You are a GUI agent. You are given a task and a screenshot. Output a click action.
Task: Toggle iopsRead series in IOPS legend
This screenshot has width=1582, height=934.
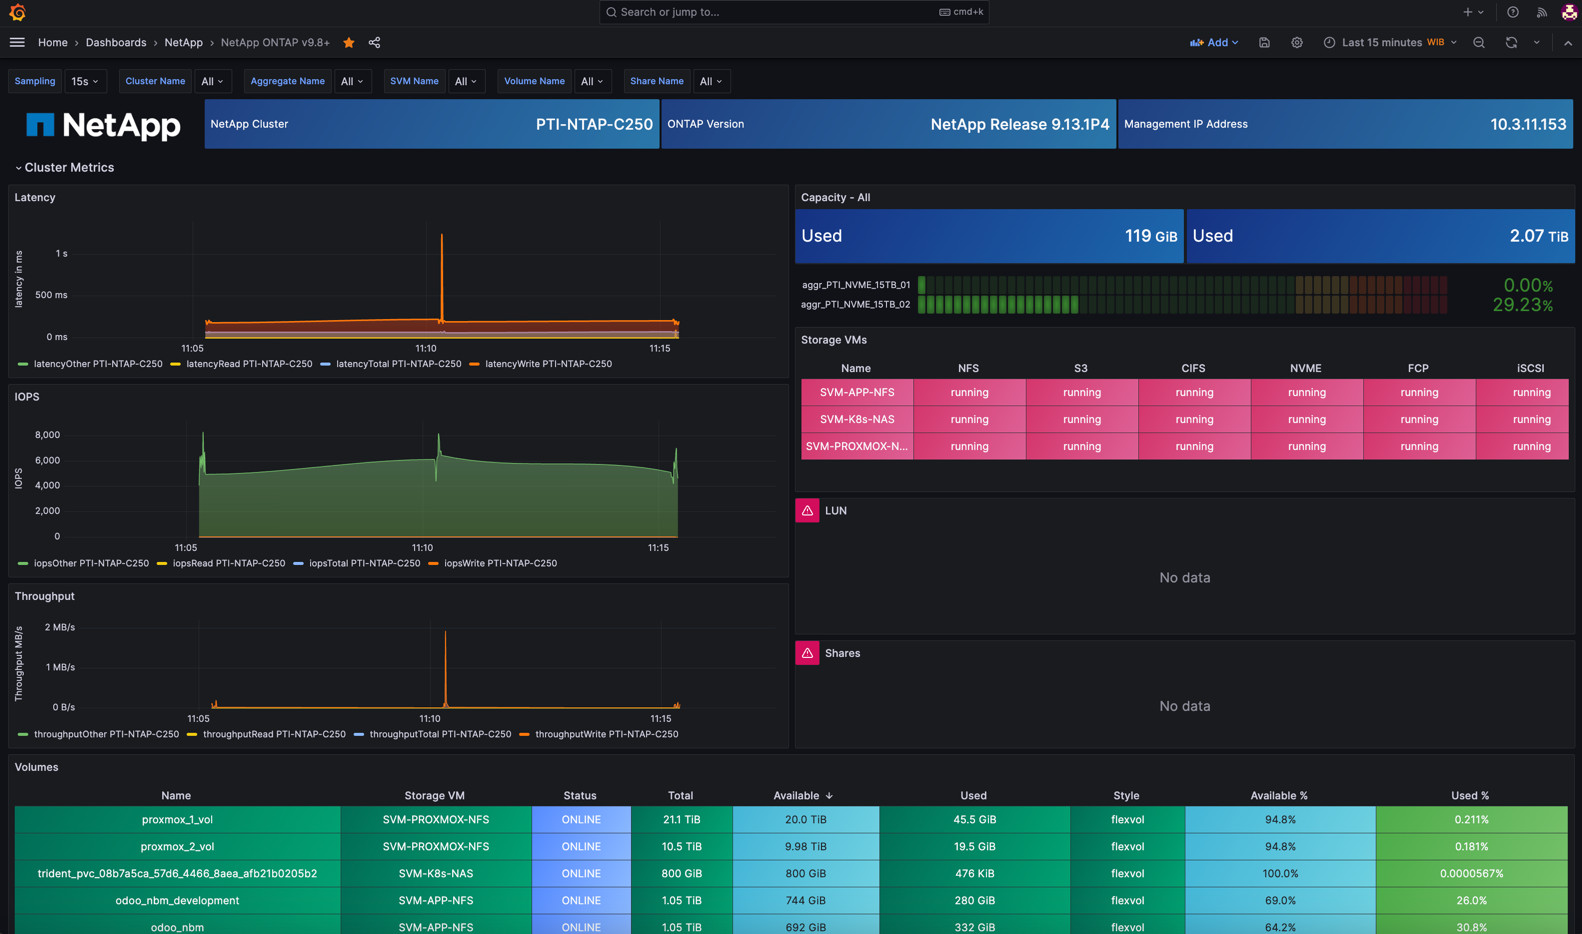click(x=228, y=563)
